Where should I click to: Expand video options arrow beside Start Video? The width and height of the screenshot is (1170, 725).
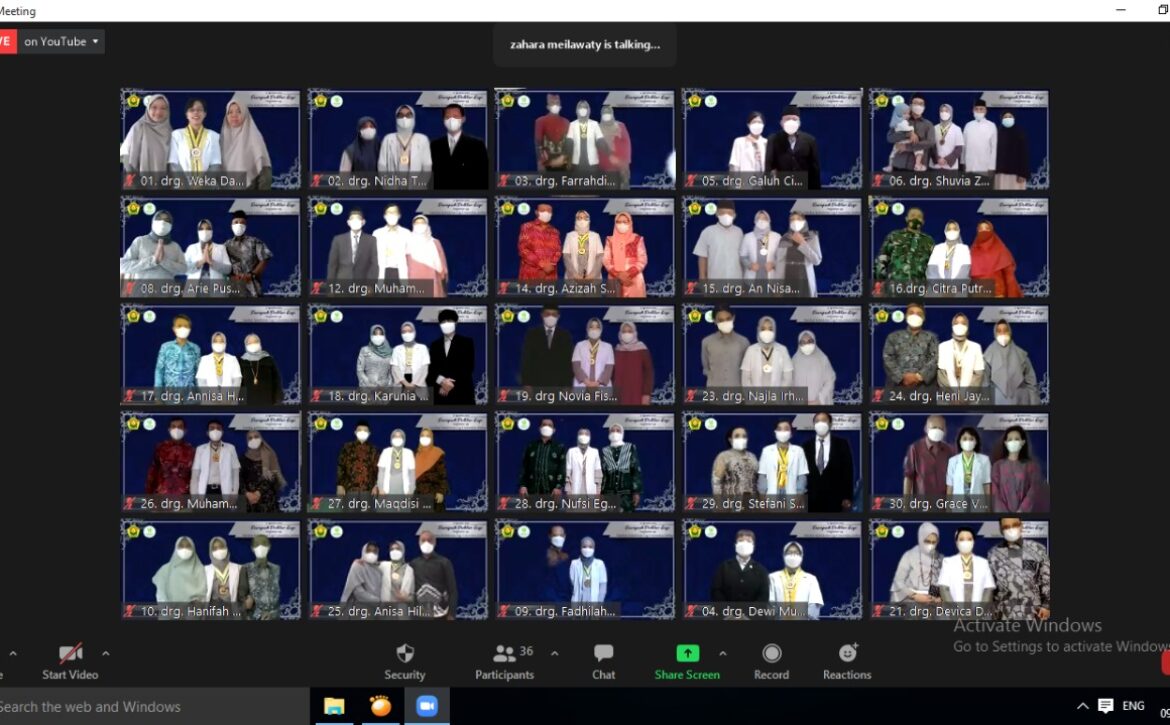click(x=106, y=653)
